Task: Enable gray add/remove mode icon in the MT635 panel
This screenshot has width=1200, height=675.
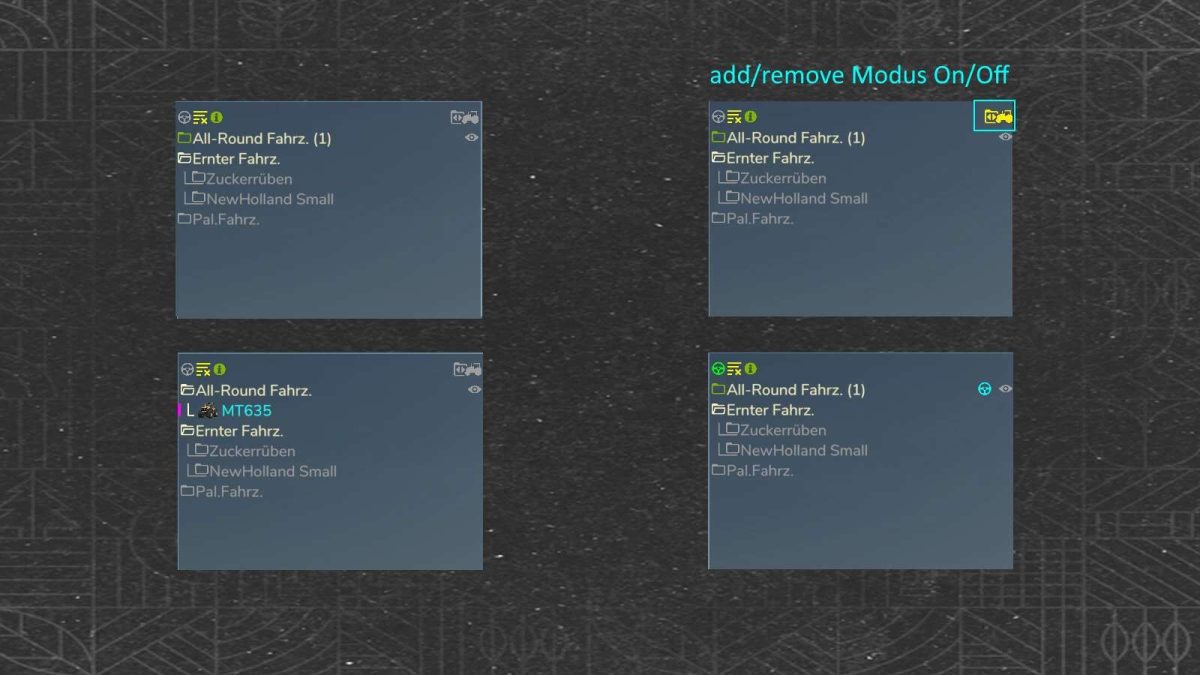Action: [467, 369]
